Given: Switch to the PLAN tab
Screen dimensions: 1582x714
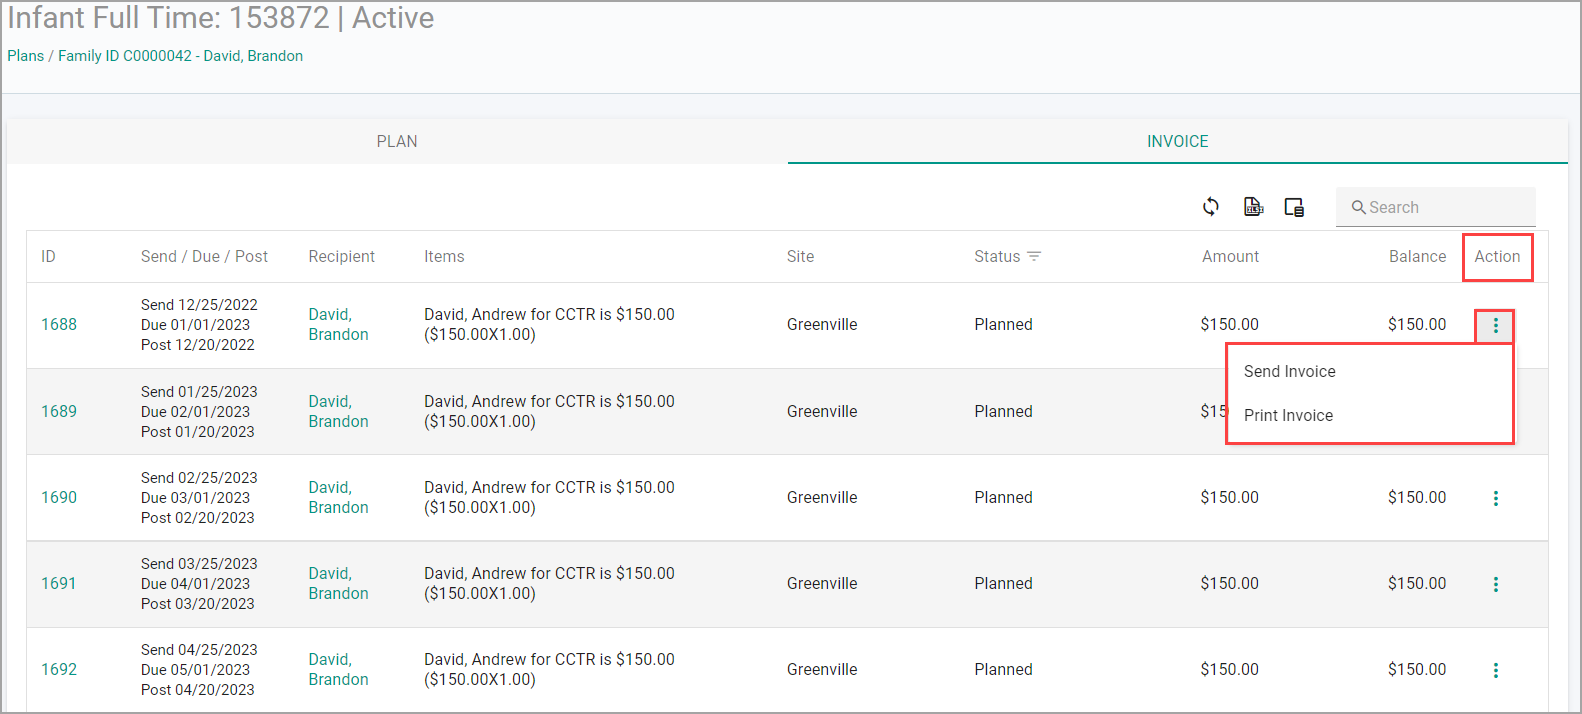Looking at the screenshot, I should [x=397, y=142].
